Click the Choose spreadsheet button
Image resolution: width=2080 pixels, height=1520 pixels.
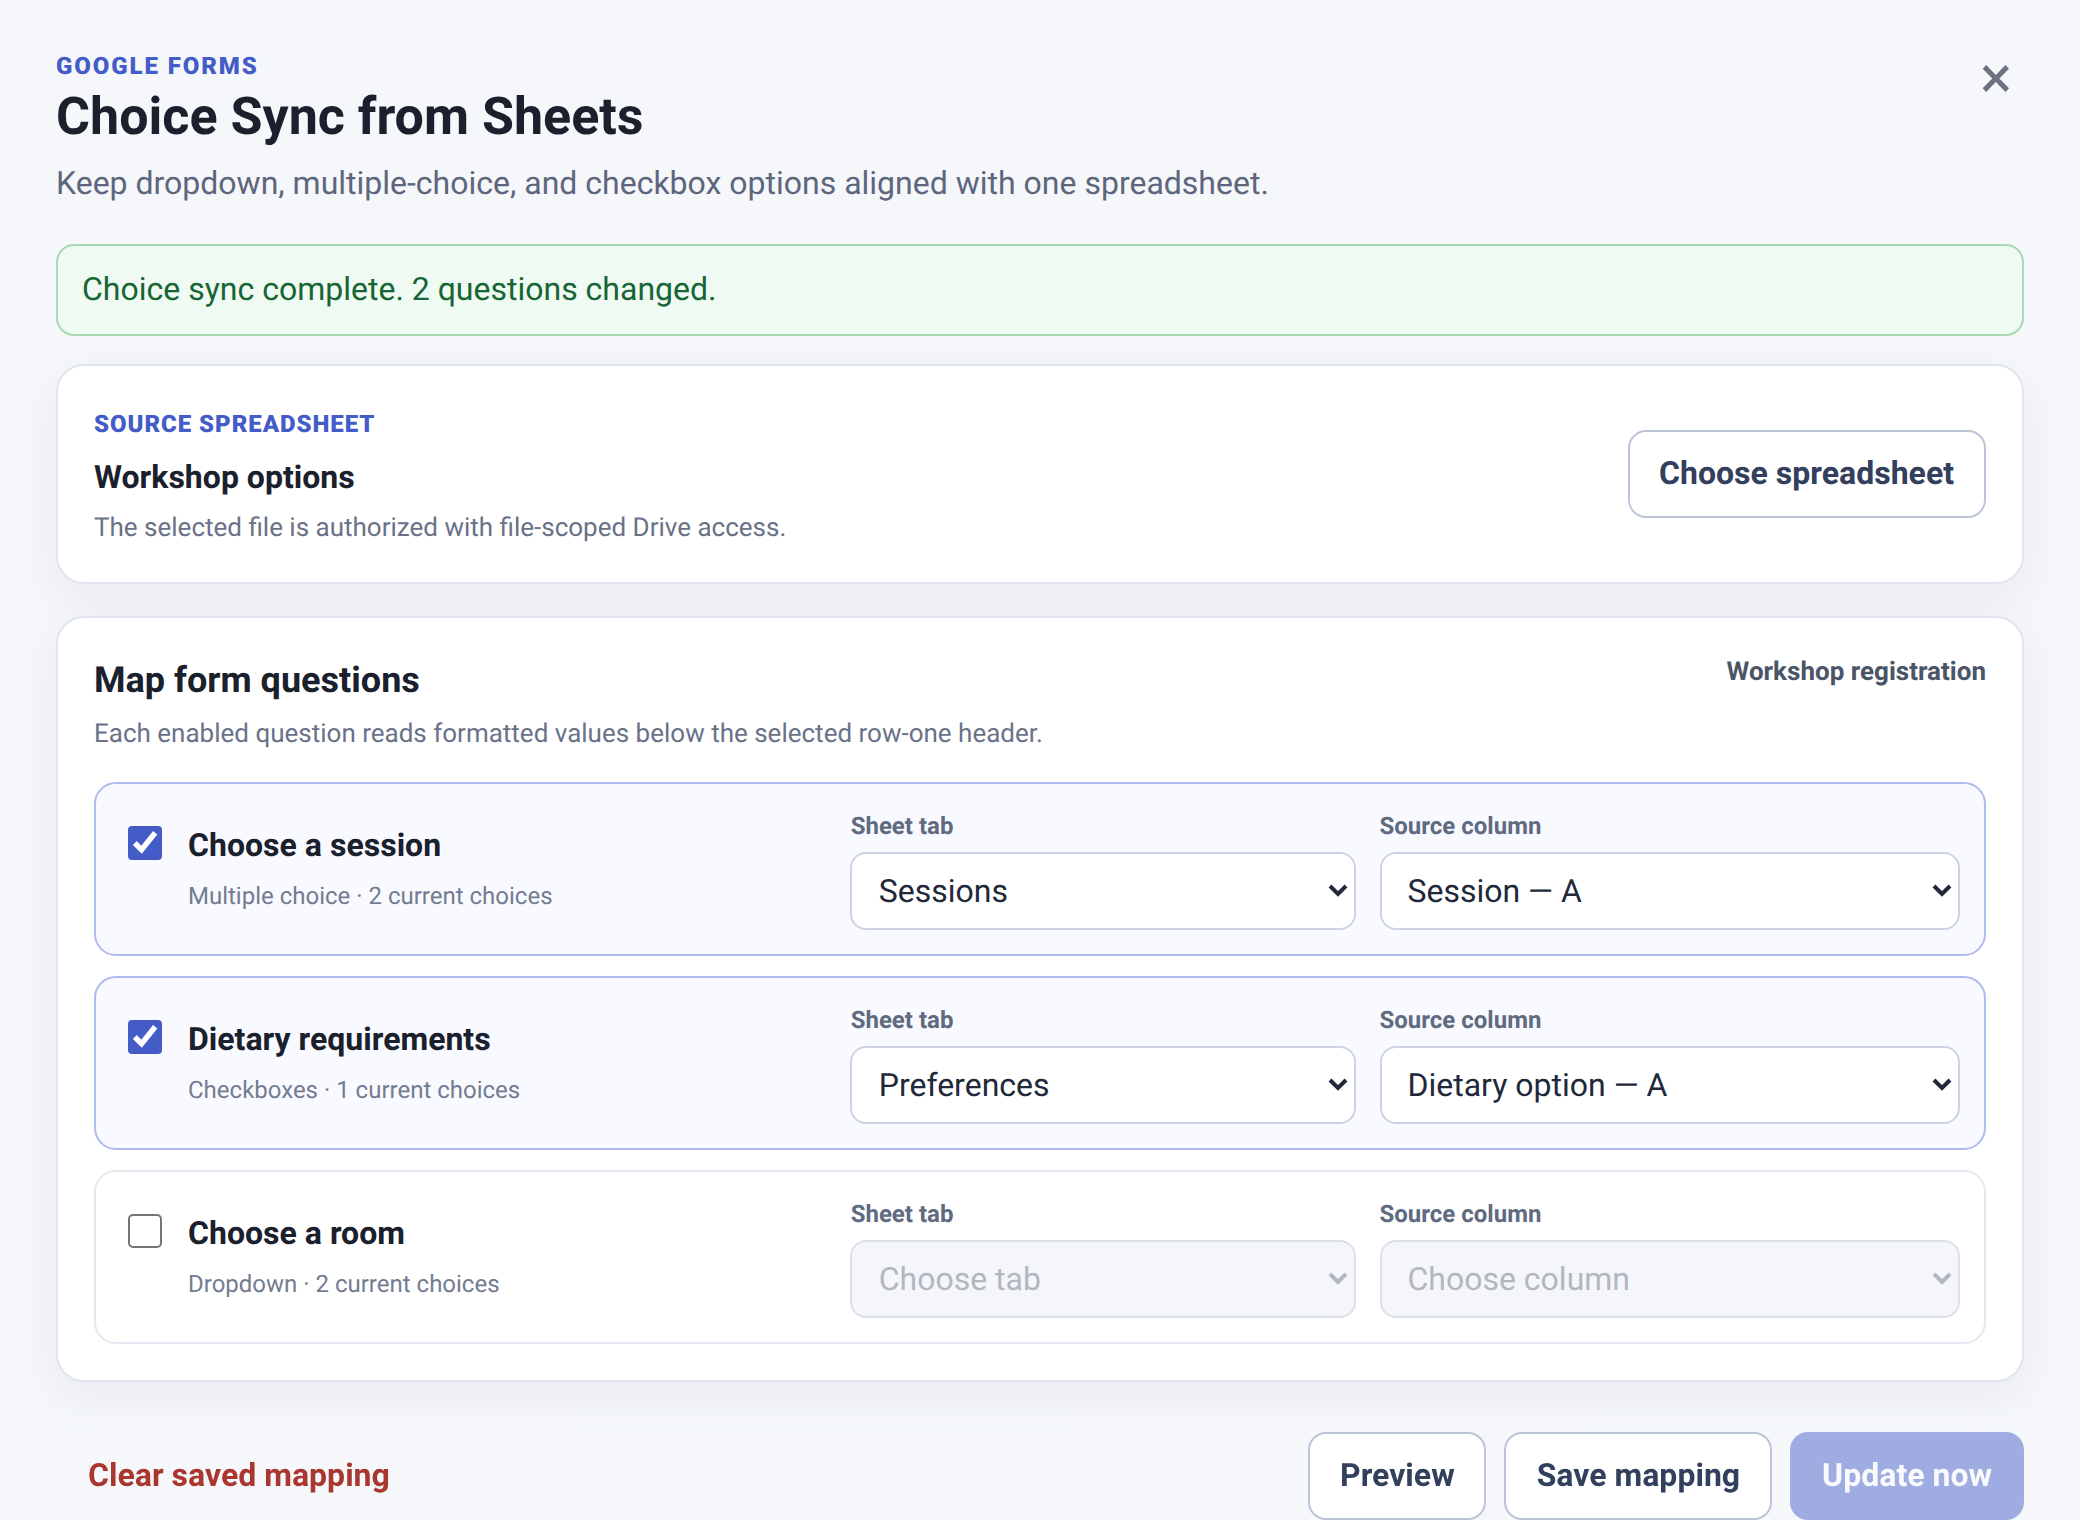pos(1806,474)
